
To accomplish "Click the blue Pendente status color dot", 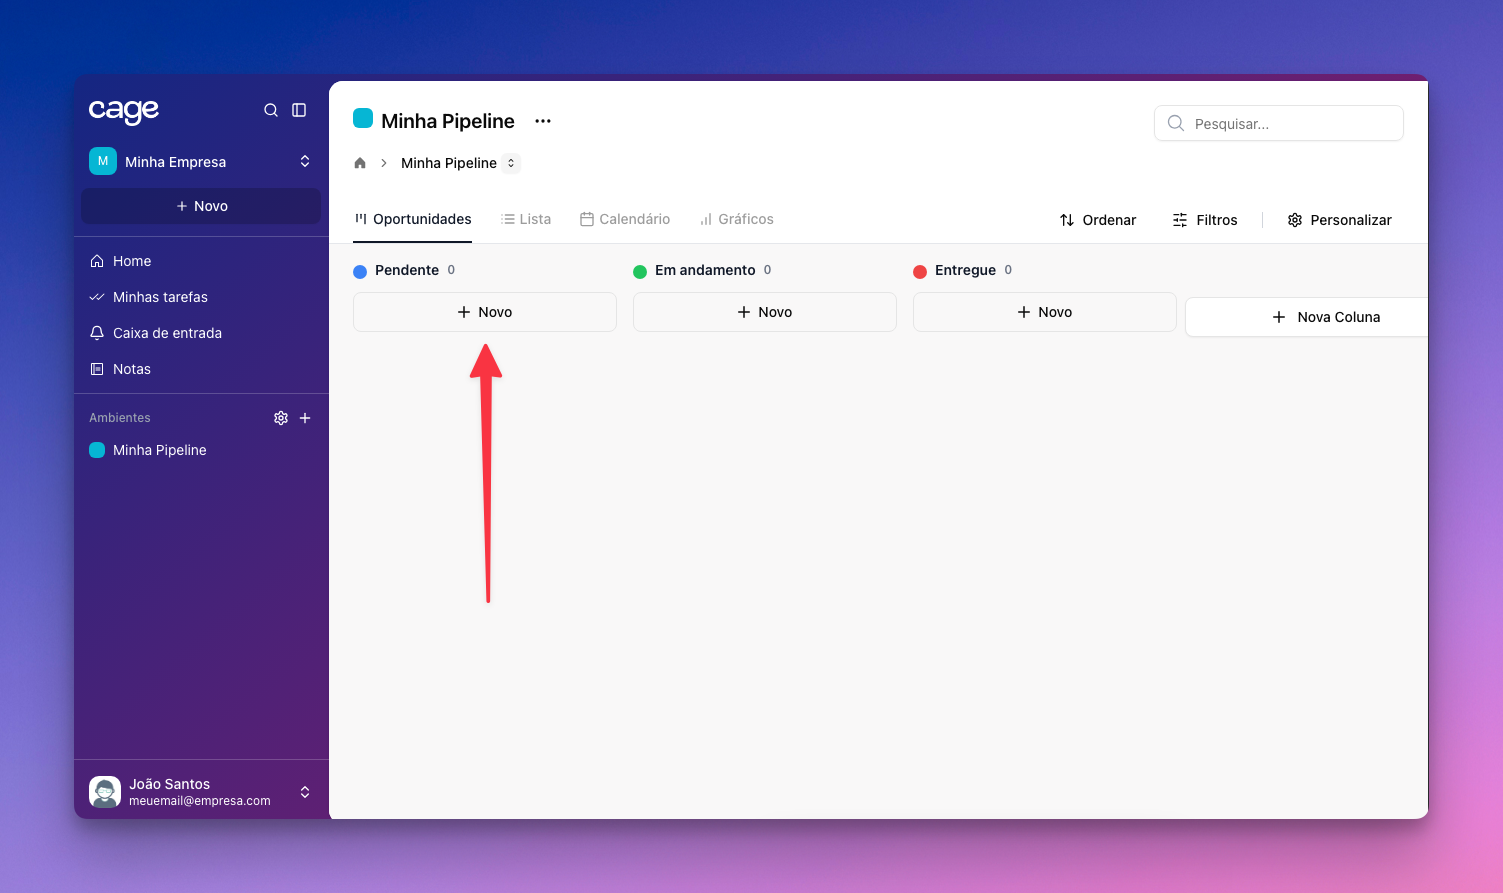I will pos(360,271).
